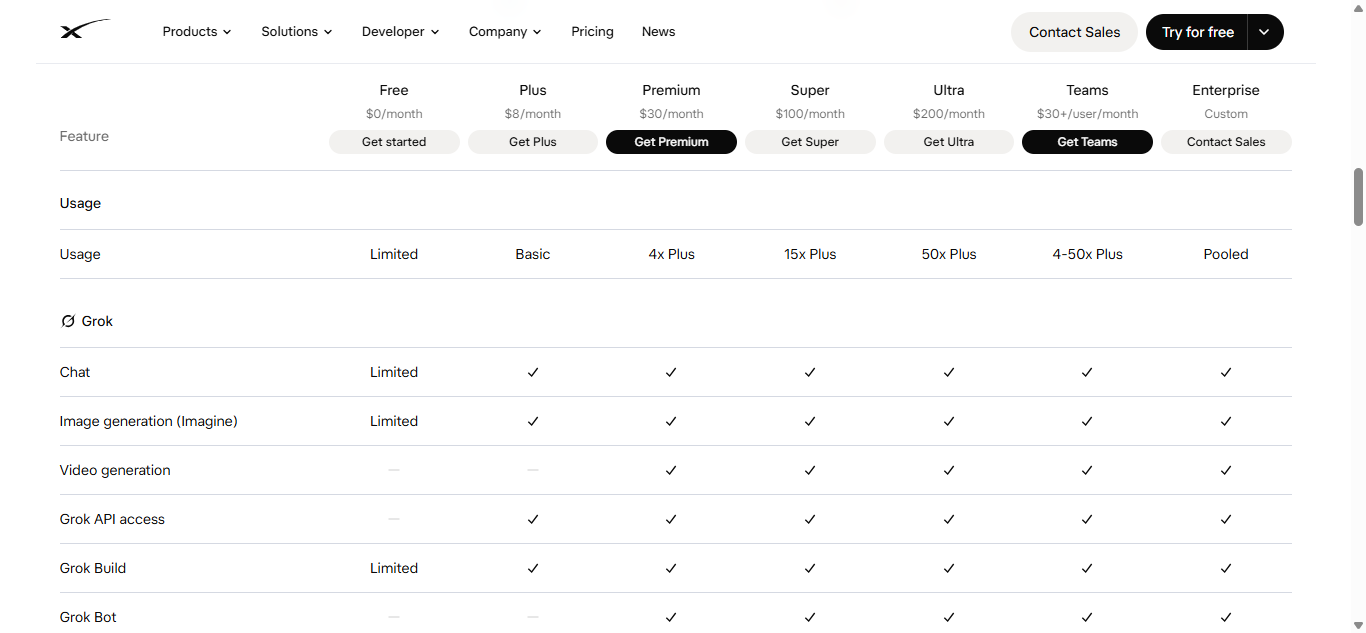Open the Developer dropdown
Screen dimensions: 1366x633
coord(401,32)
